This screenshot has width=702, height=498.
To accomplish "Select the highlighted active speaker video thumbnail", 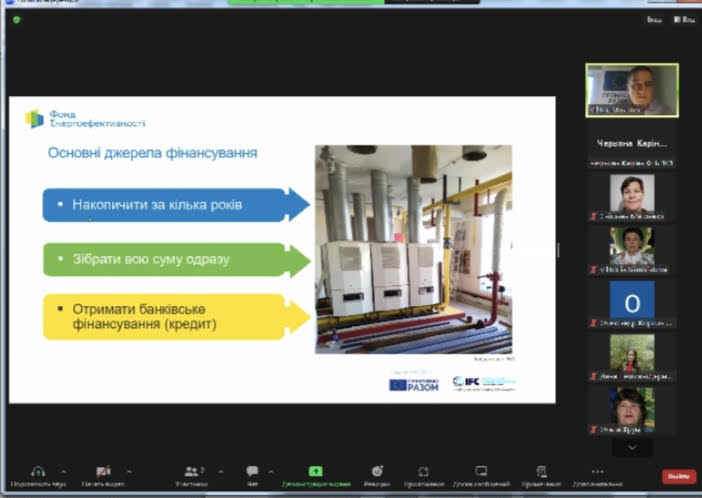I will [x=632, y=90].
